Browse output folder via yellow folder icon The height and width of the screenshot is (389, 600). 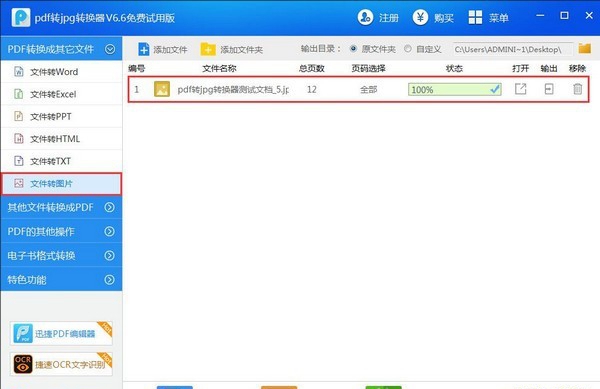point(585,49)
